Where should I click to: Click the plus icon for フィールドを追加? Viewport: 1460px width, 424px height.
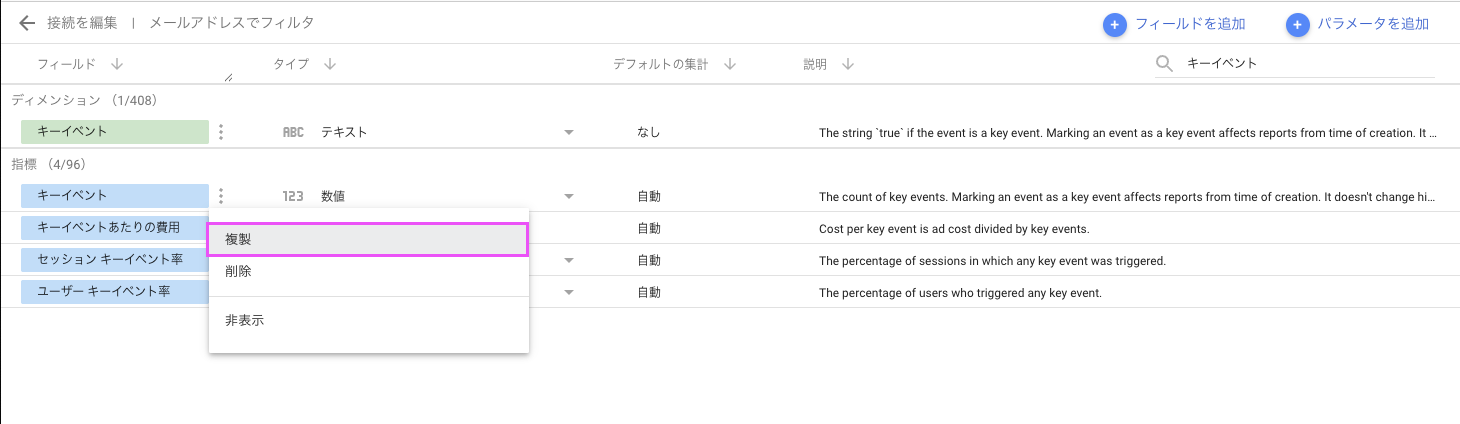[1115, 24]
